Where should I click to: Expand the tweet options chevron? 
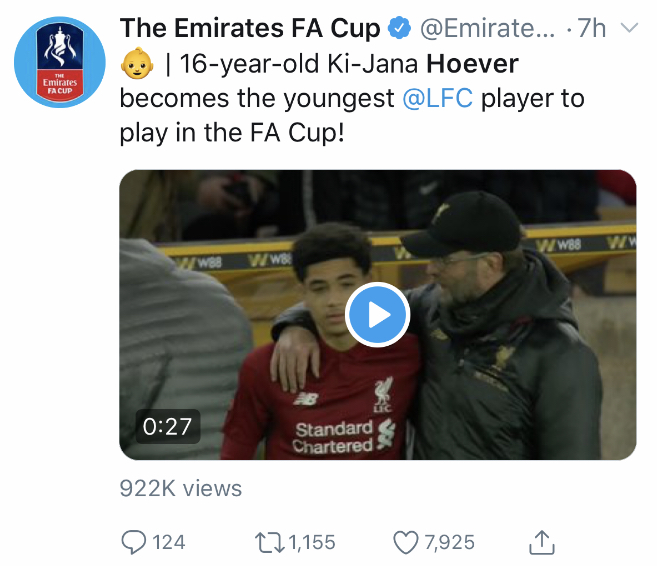629,29
